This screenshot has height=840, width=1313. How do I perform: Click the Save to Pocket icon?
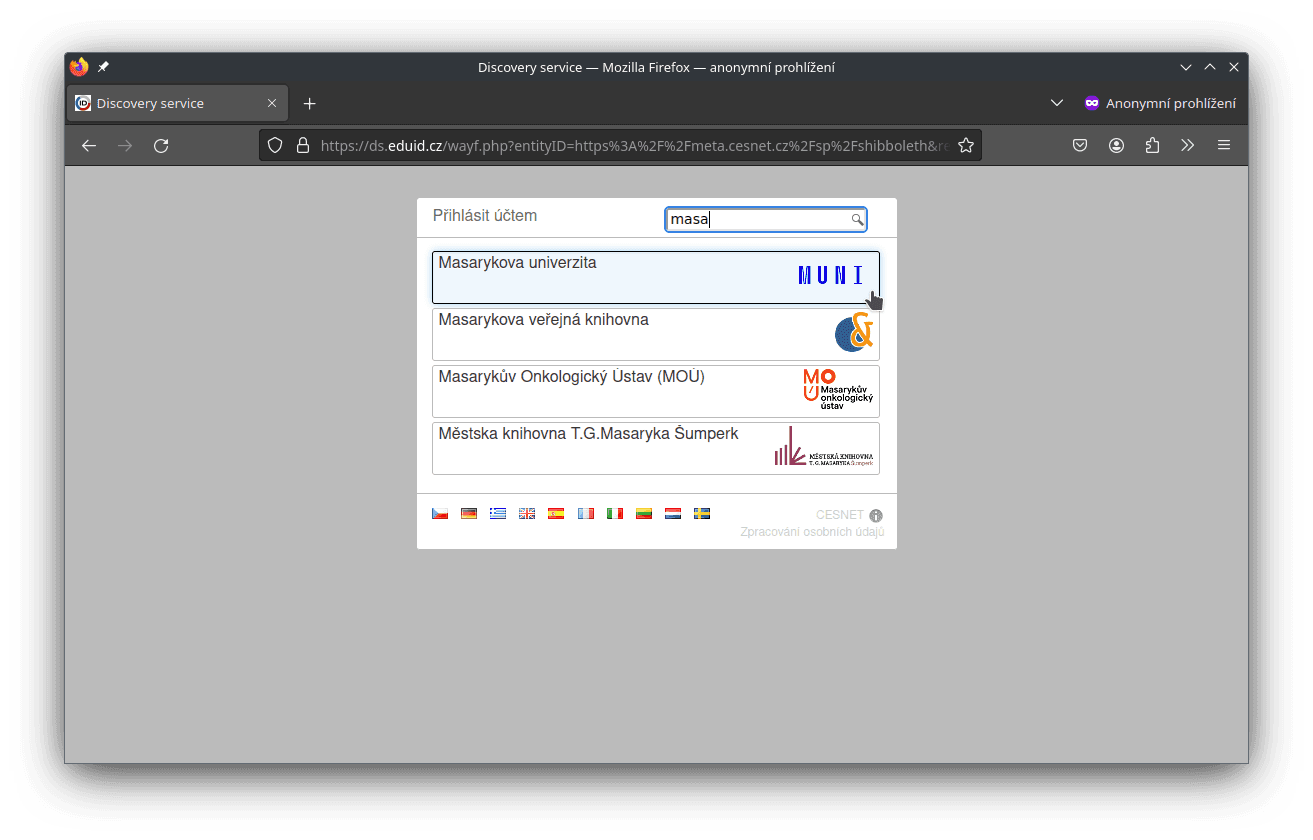(x=1080, y=146)
